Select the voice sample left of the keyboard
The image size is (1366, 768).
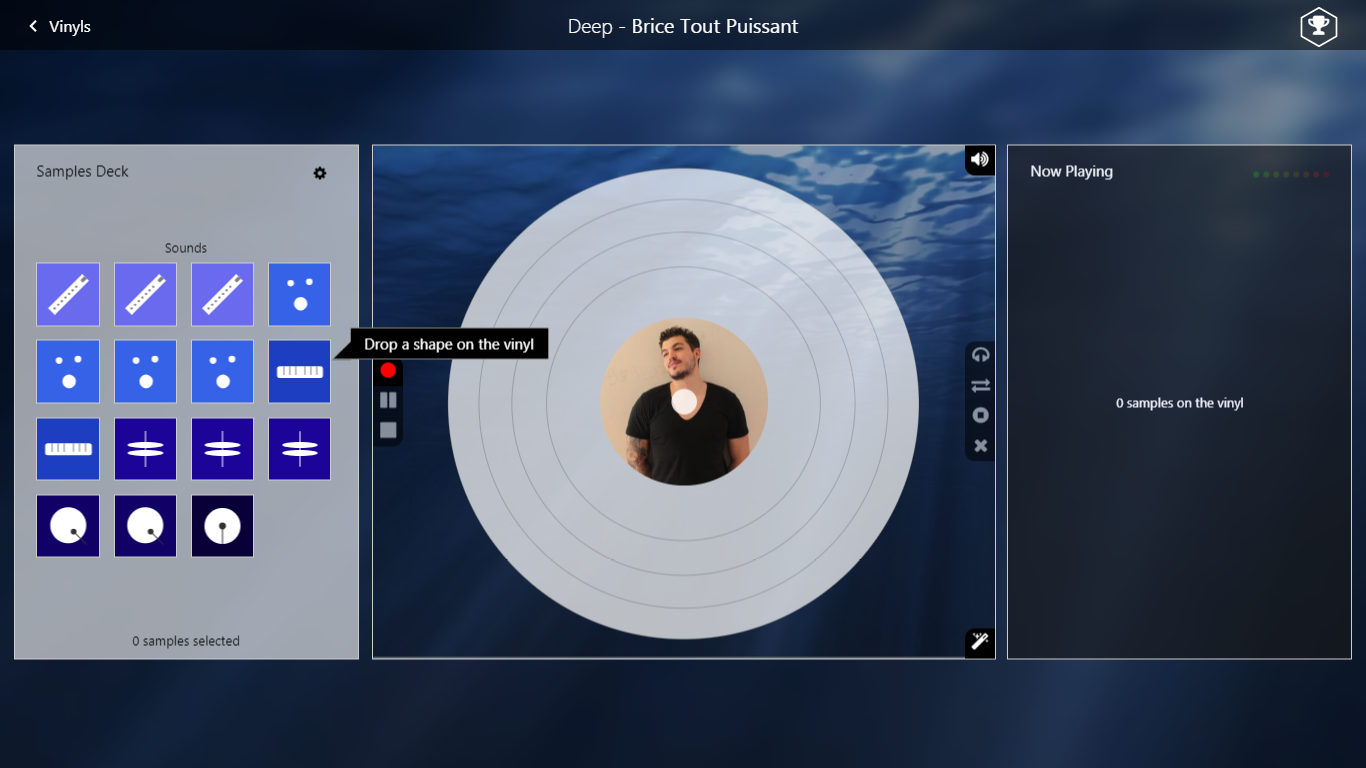tap(222, 372)
